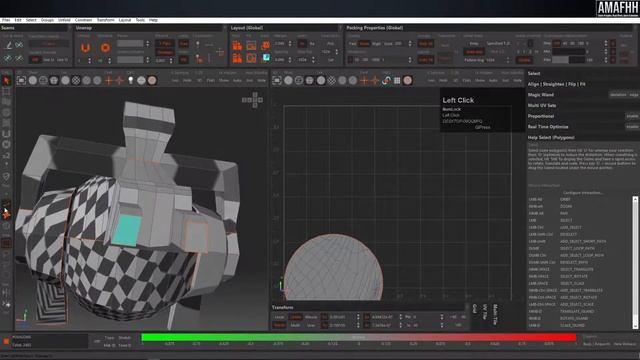Click the help shortcuts list scrollbar
The image size is (640, 360).
pos(635,262)
